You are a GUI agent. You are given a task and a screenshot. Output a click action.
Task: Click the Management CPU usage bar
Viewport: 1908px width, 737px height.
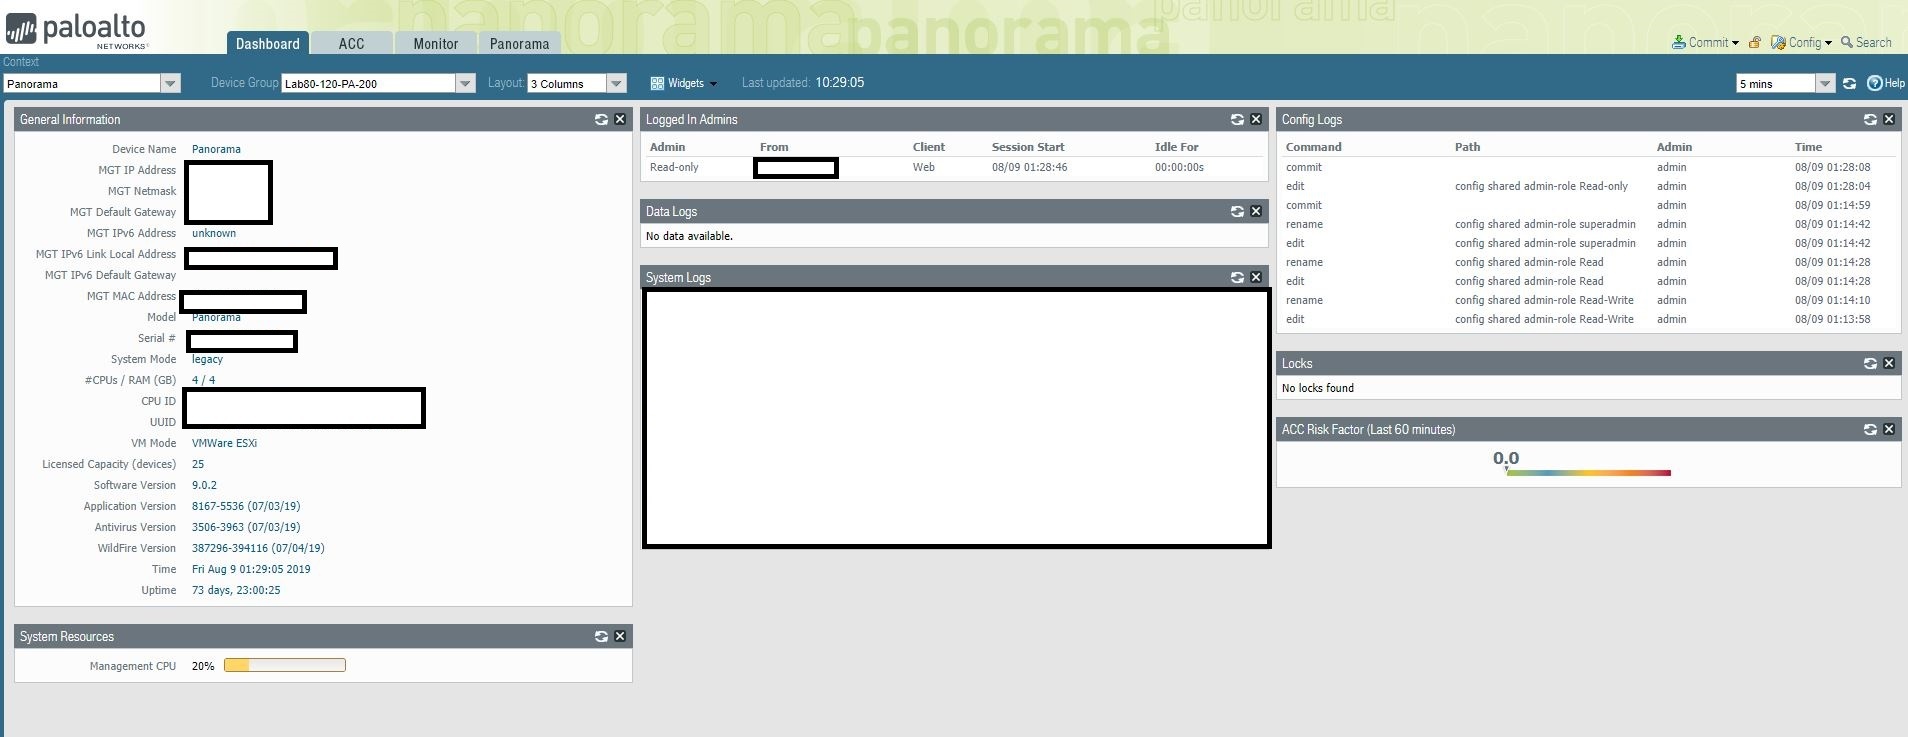[285, 665]
